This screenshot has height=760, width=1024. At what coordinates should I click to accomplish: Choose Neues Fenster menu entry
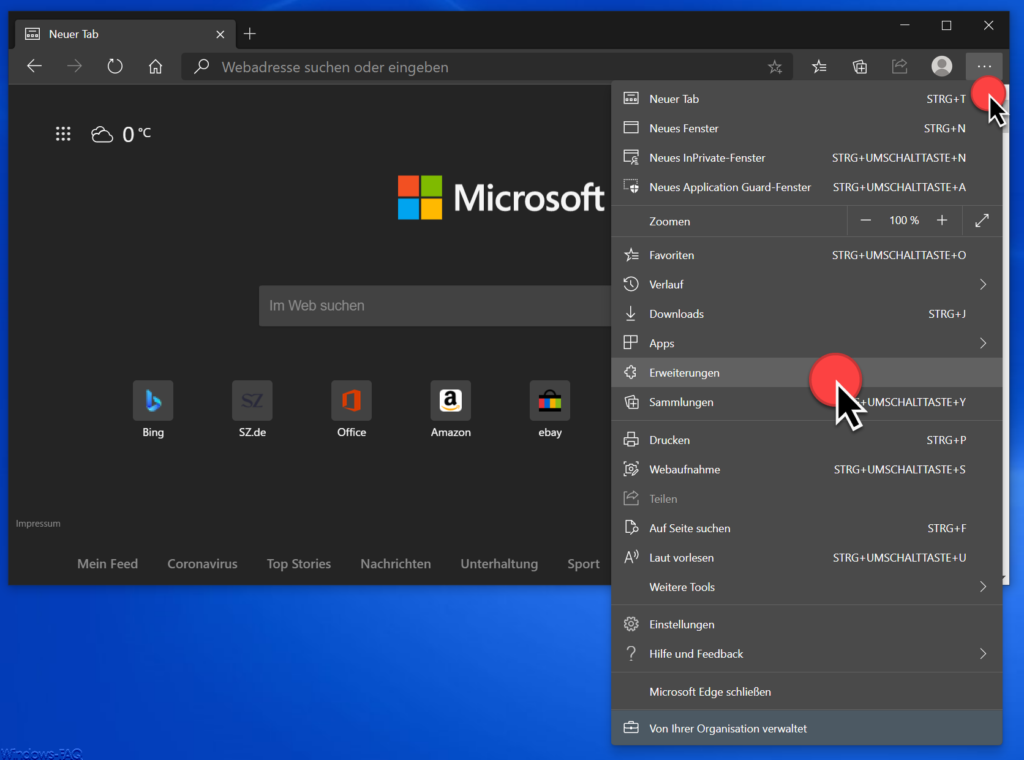point(807,128)
